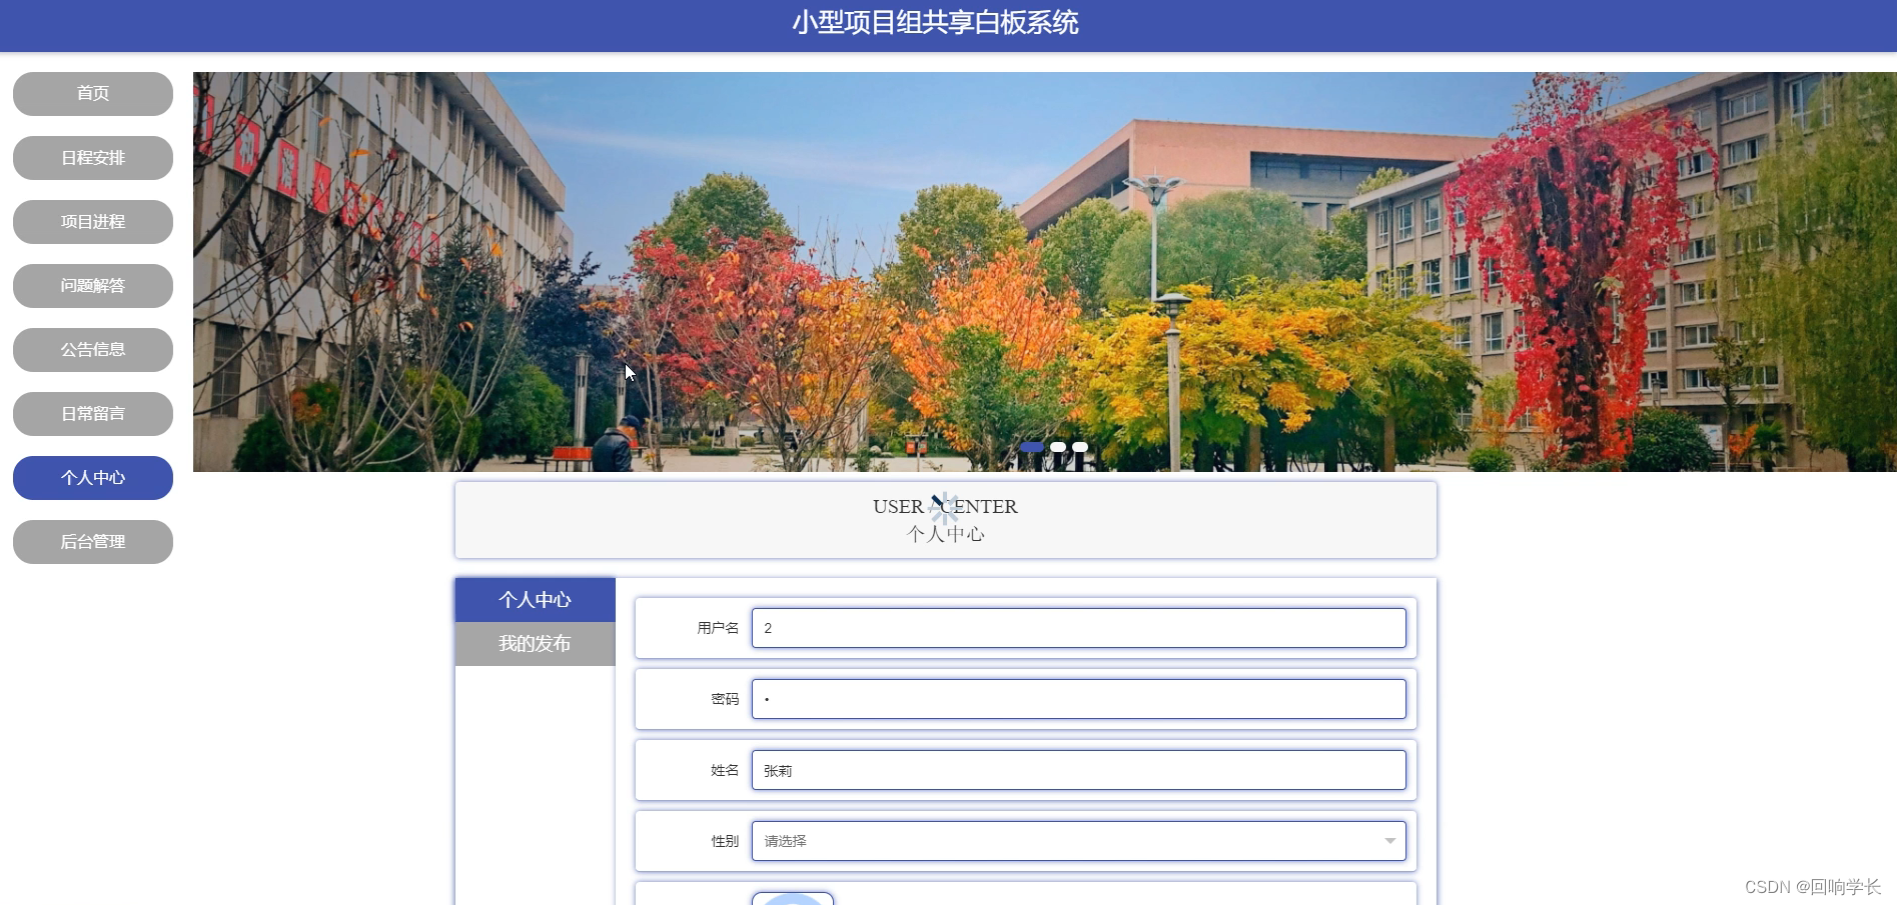Open the 性别 gender dropdown
This screenshot has height=905, width=1897.
(1078, 840)
